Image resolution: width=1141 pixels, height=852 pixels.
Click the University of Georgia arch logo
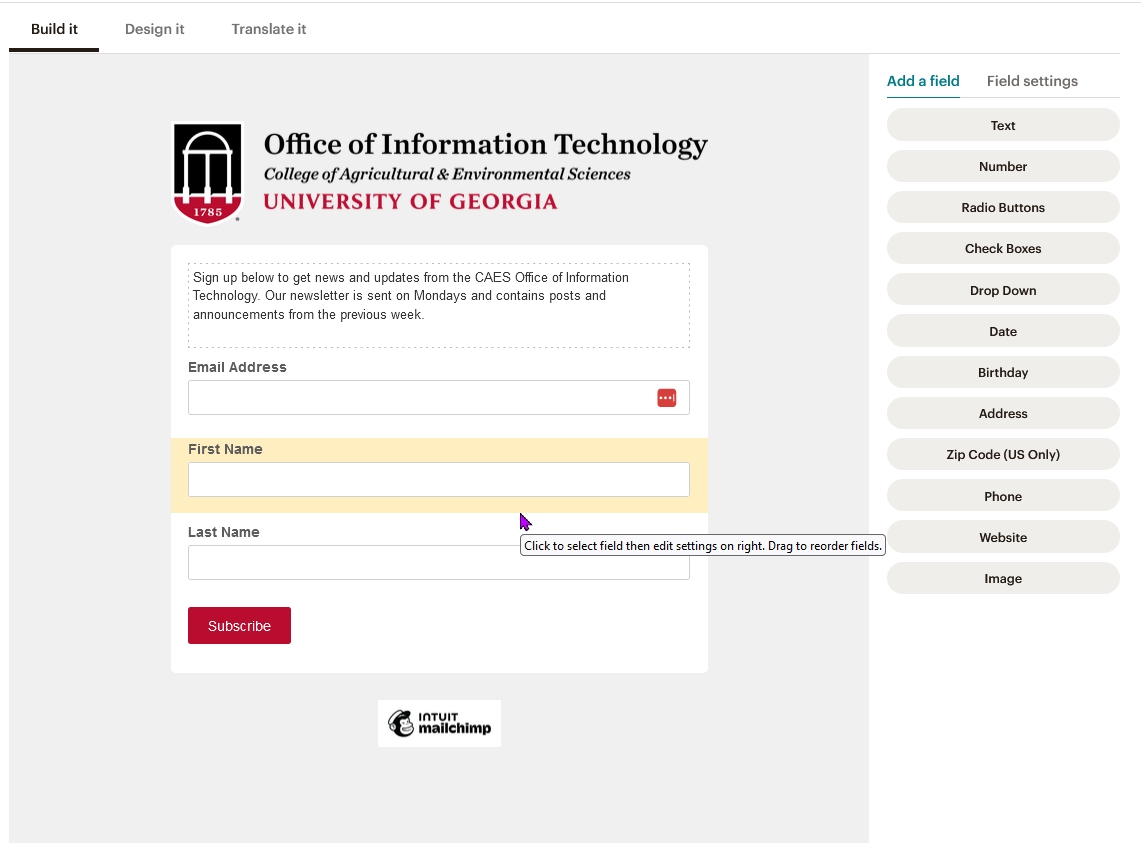tap(207, 172)
